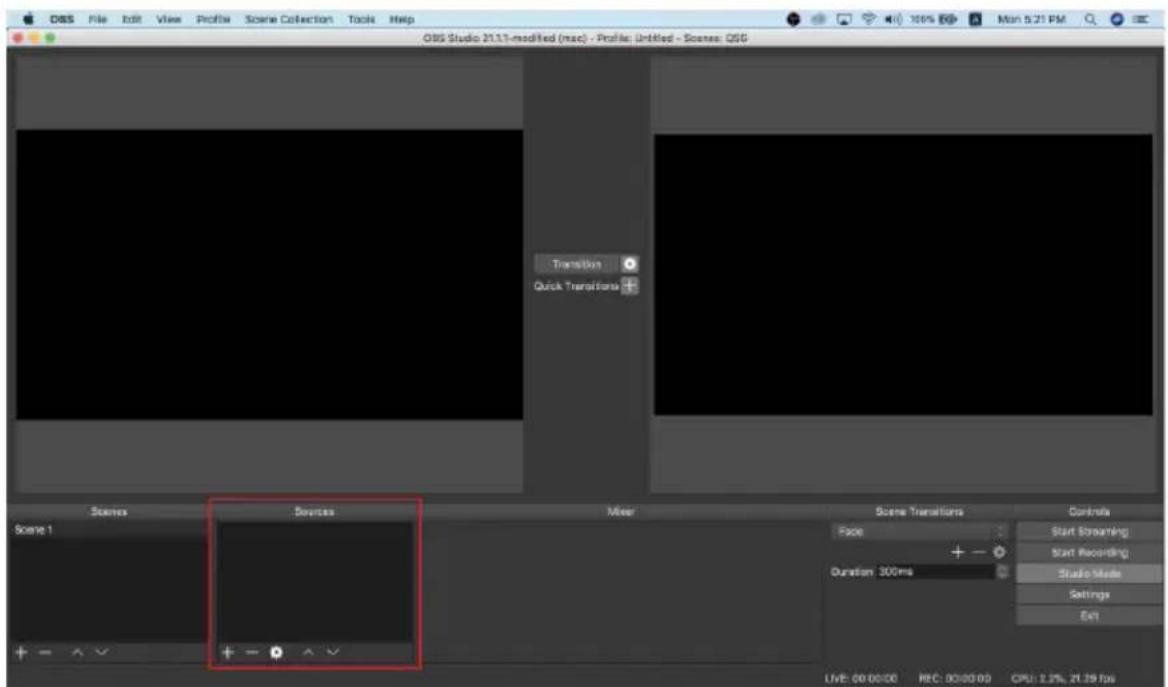Open the View menu

[169, 19]
